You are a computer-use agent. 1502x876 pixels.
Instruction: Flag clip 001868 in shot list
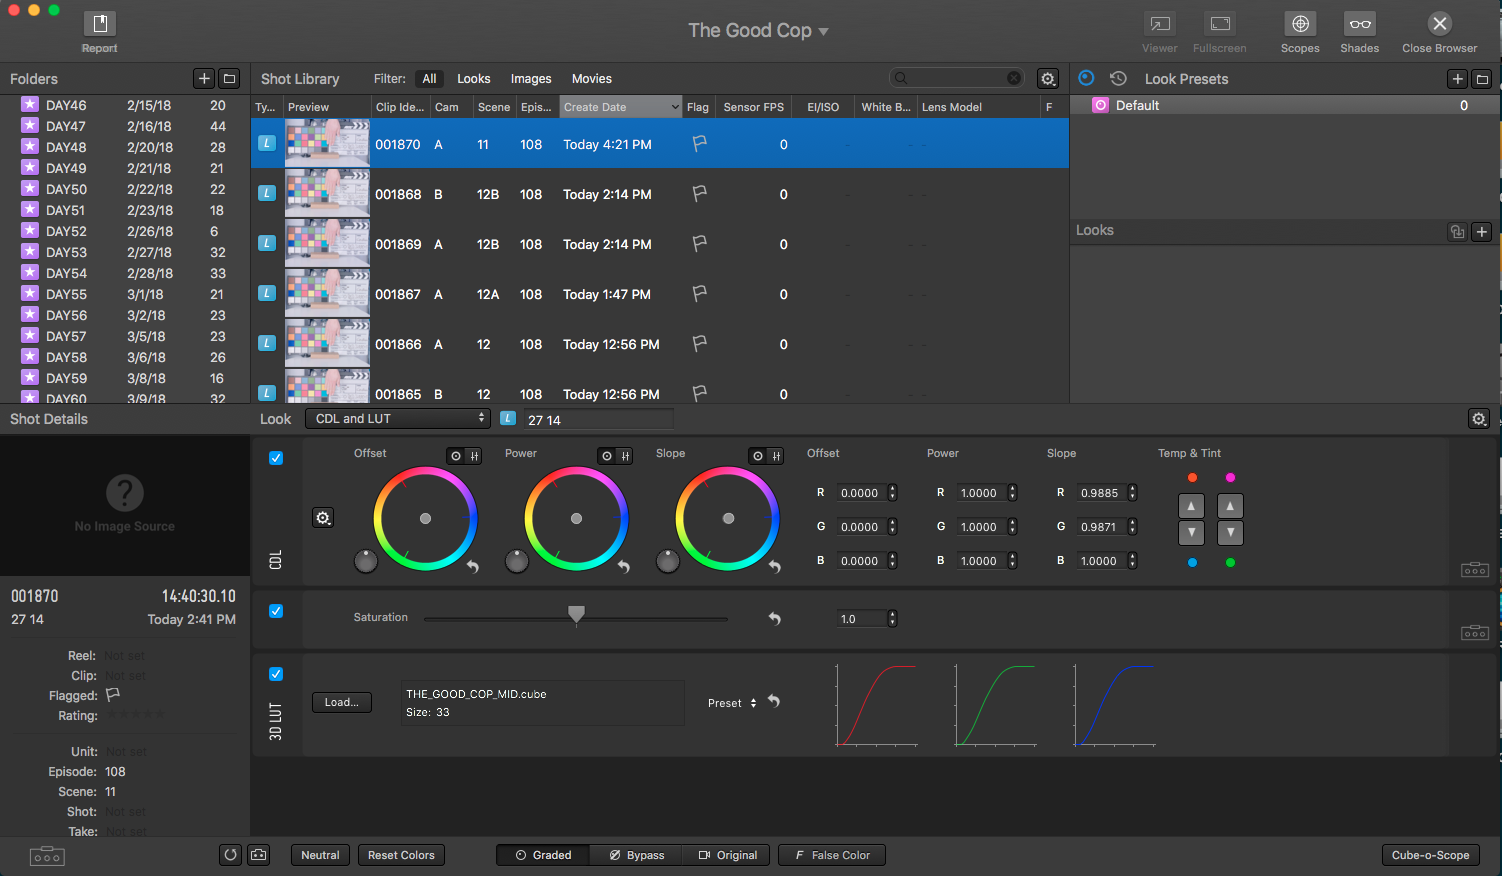click(x=700, y=194)
